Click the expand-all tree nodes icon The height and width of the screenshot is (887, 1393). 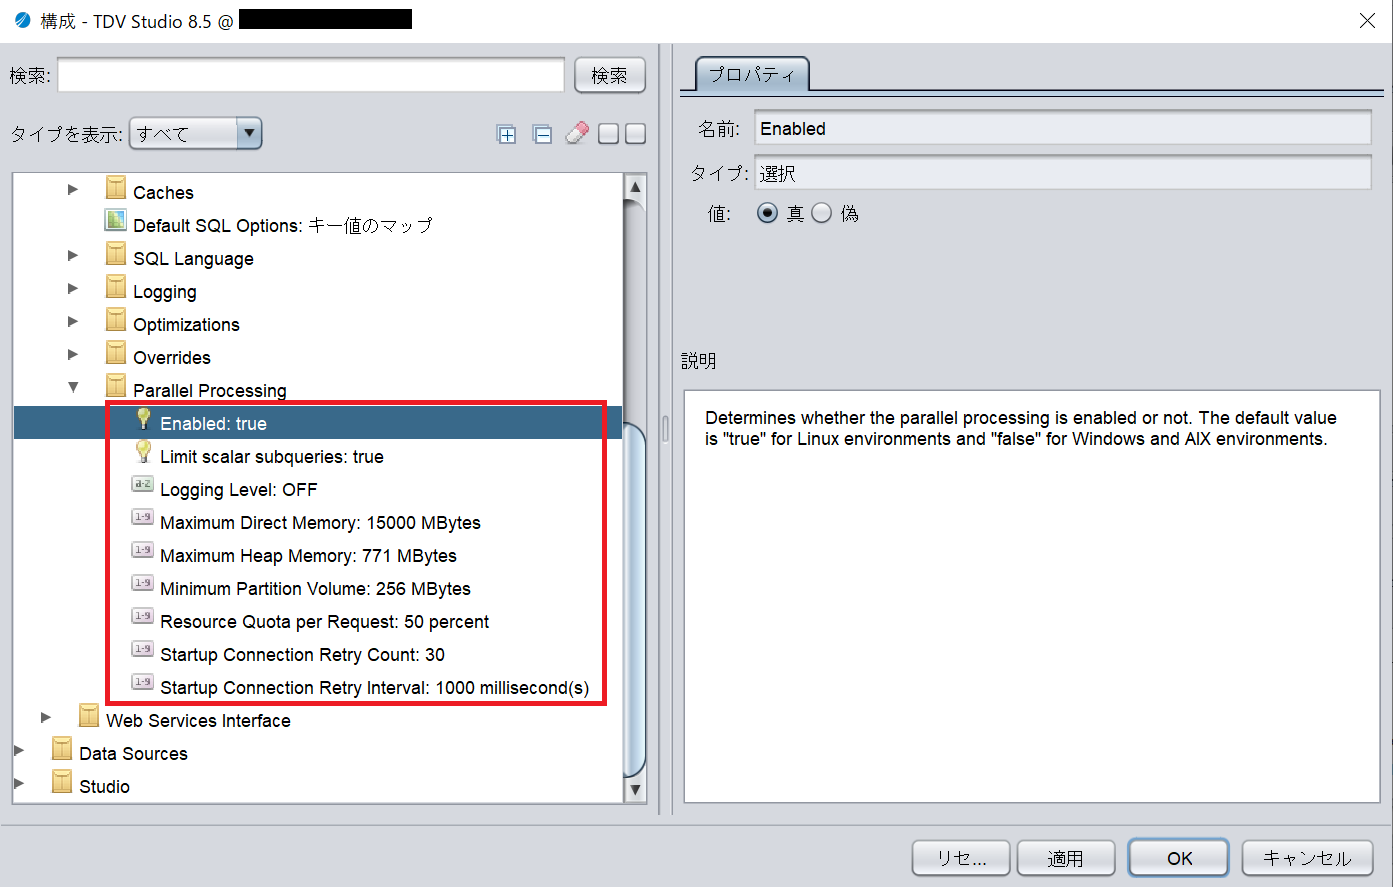507,134
